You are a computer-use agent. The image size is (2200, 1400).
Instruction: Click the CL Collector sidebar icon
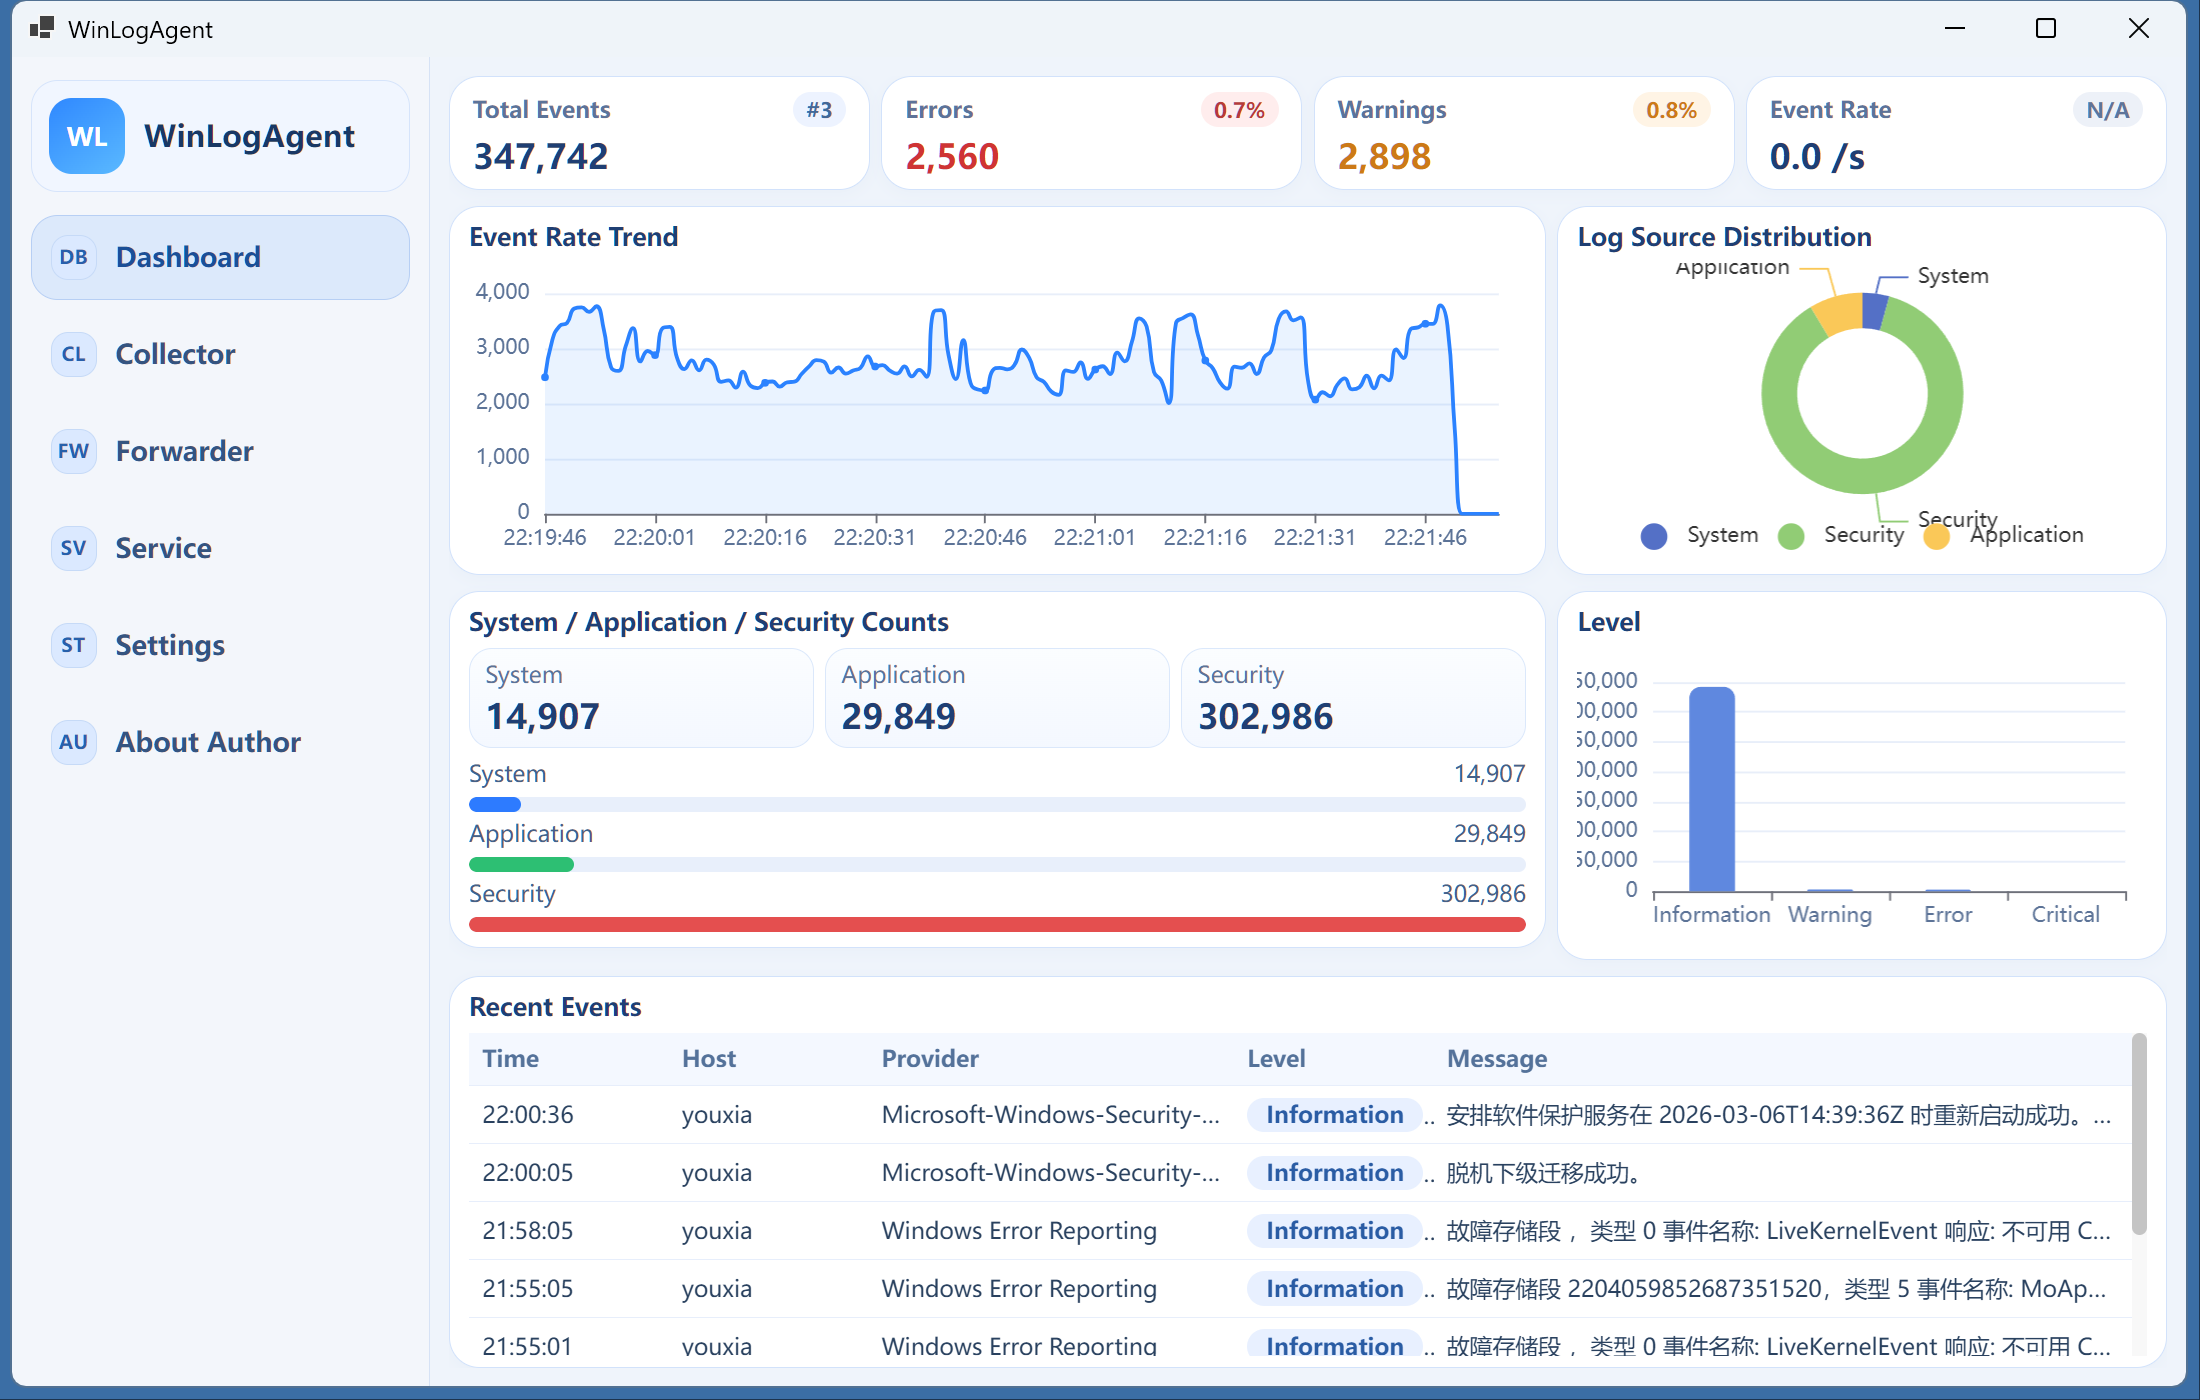73,354
